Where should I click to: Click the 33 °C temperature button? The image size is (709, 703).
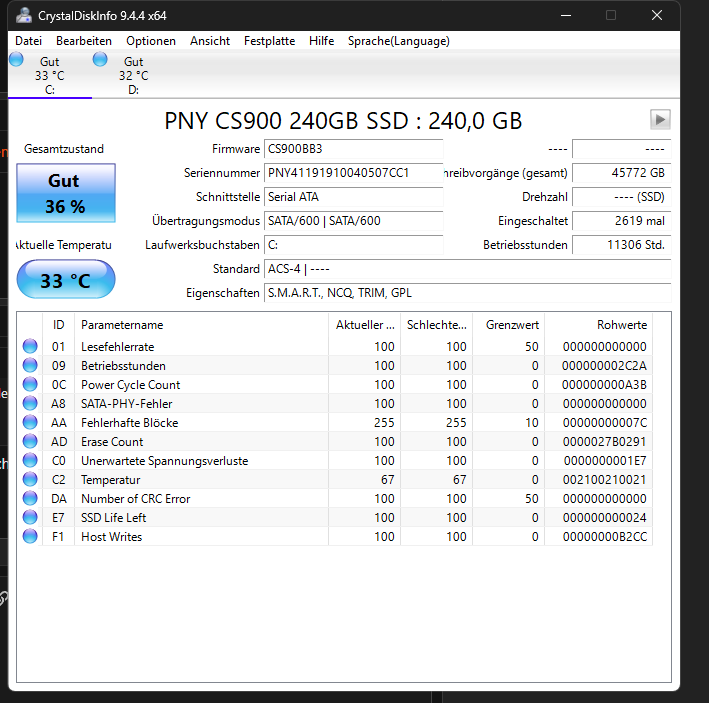[x=66, y=279]
